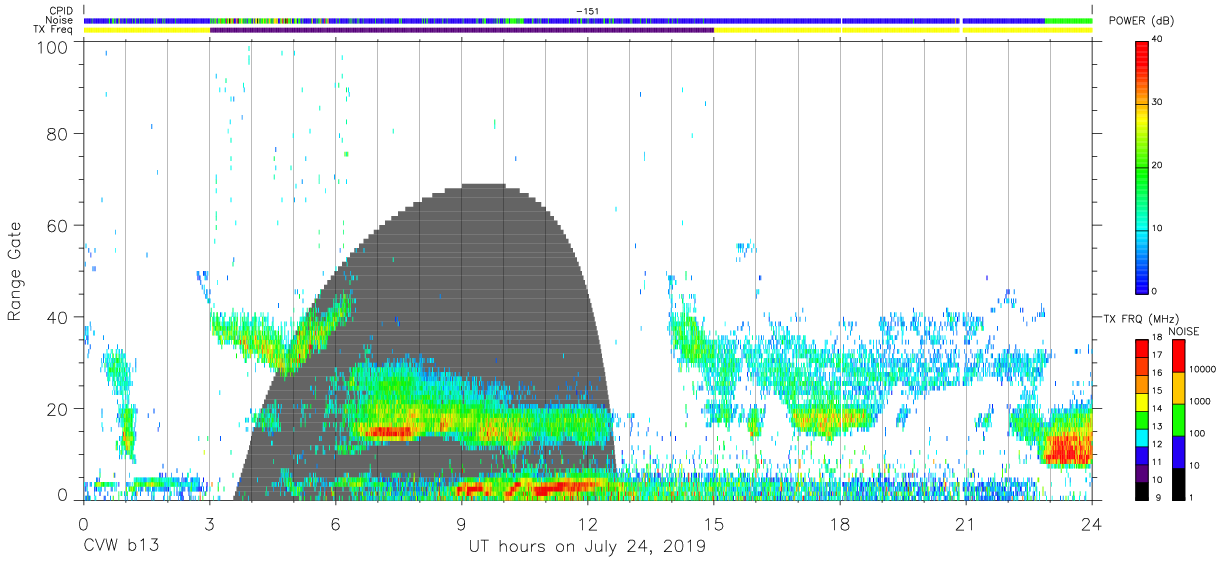Click the Noise strip above the plot
Image resolution: width=1228 pixels, height=567 pixels.
[587, 20]
